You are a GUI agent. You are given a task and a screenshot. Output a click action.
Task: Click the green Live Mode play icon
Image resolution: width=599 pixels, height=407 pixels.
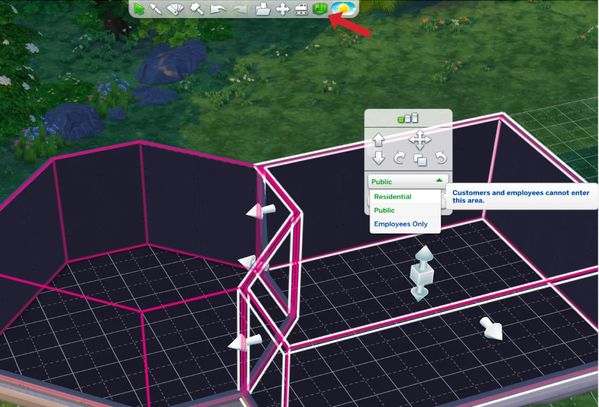click(139, 8)
